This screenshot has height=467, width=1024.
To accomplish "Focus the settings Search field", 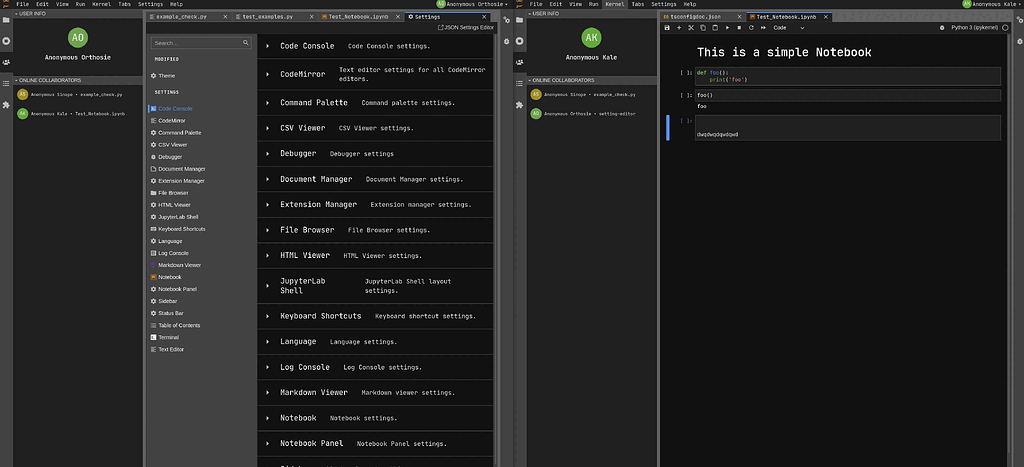I will [x=197, y=43].
